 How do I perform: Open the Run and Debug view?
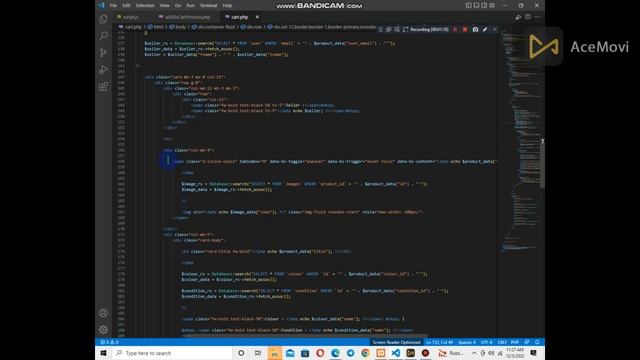103,69
